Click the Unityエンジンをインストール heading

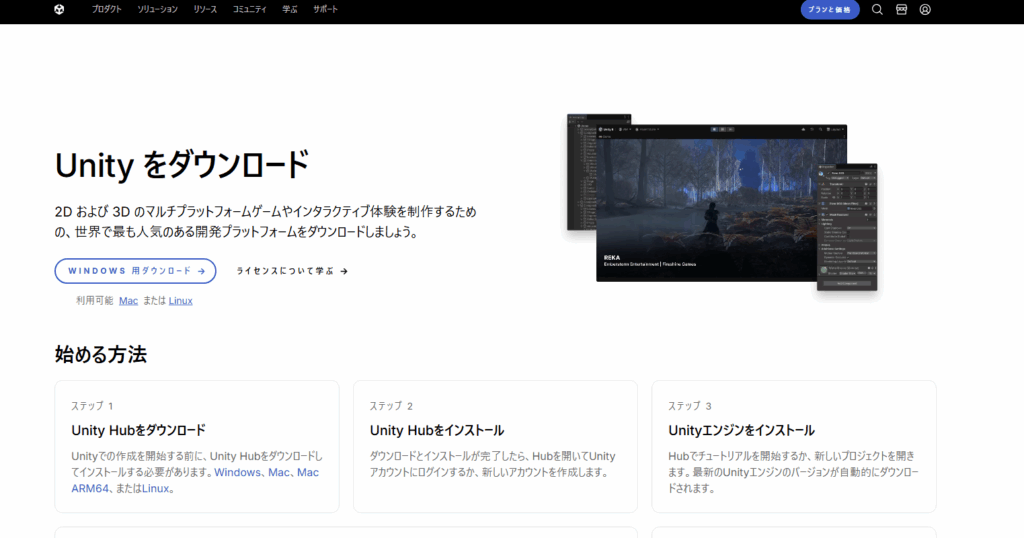tap(741, 430)
